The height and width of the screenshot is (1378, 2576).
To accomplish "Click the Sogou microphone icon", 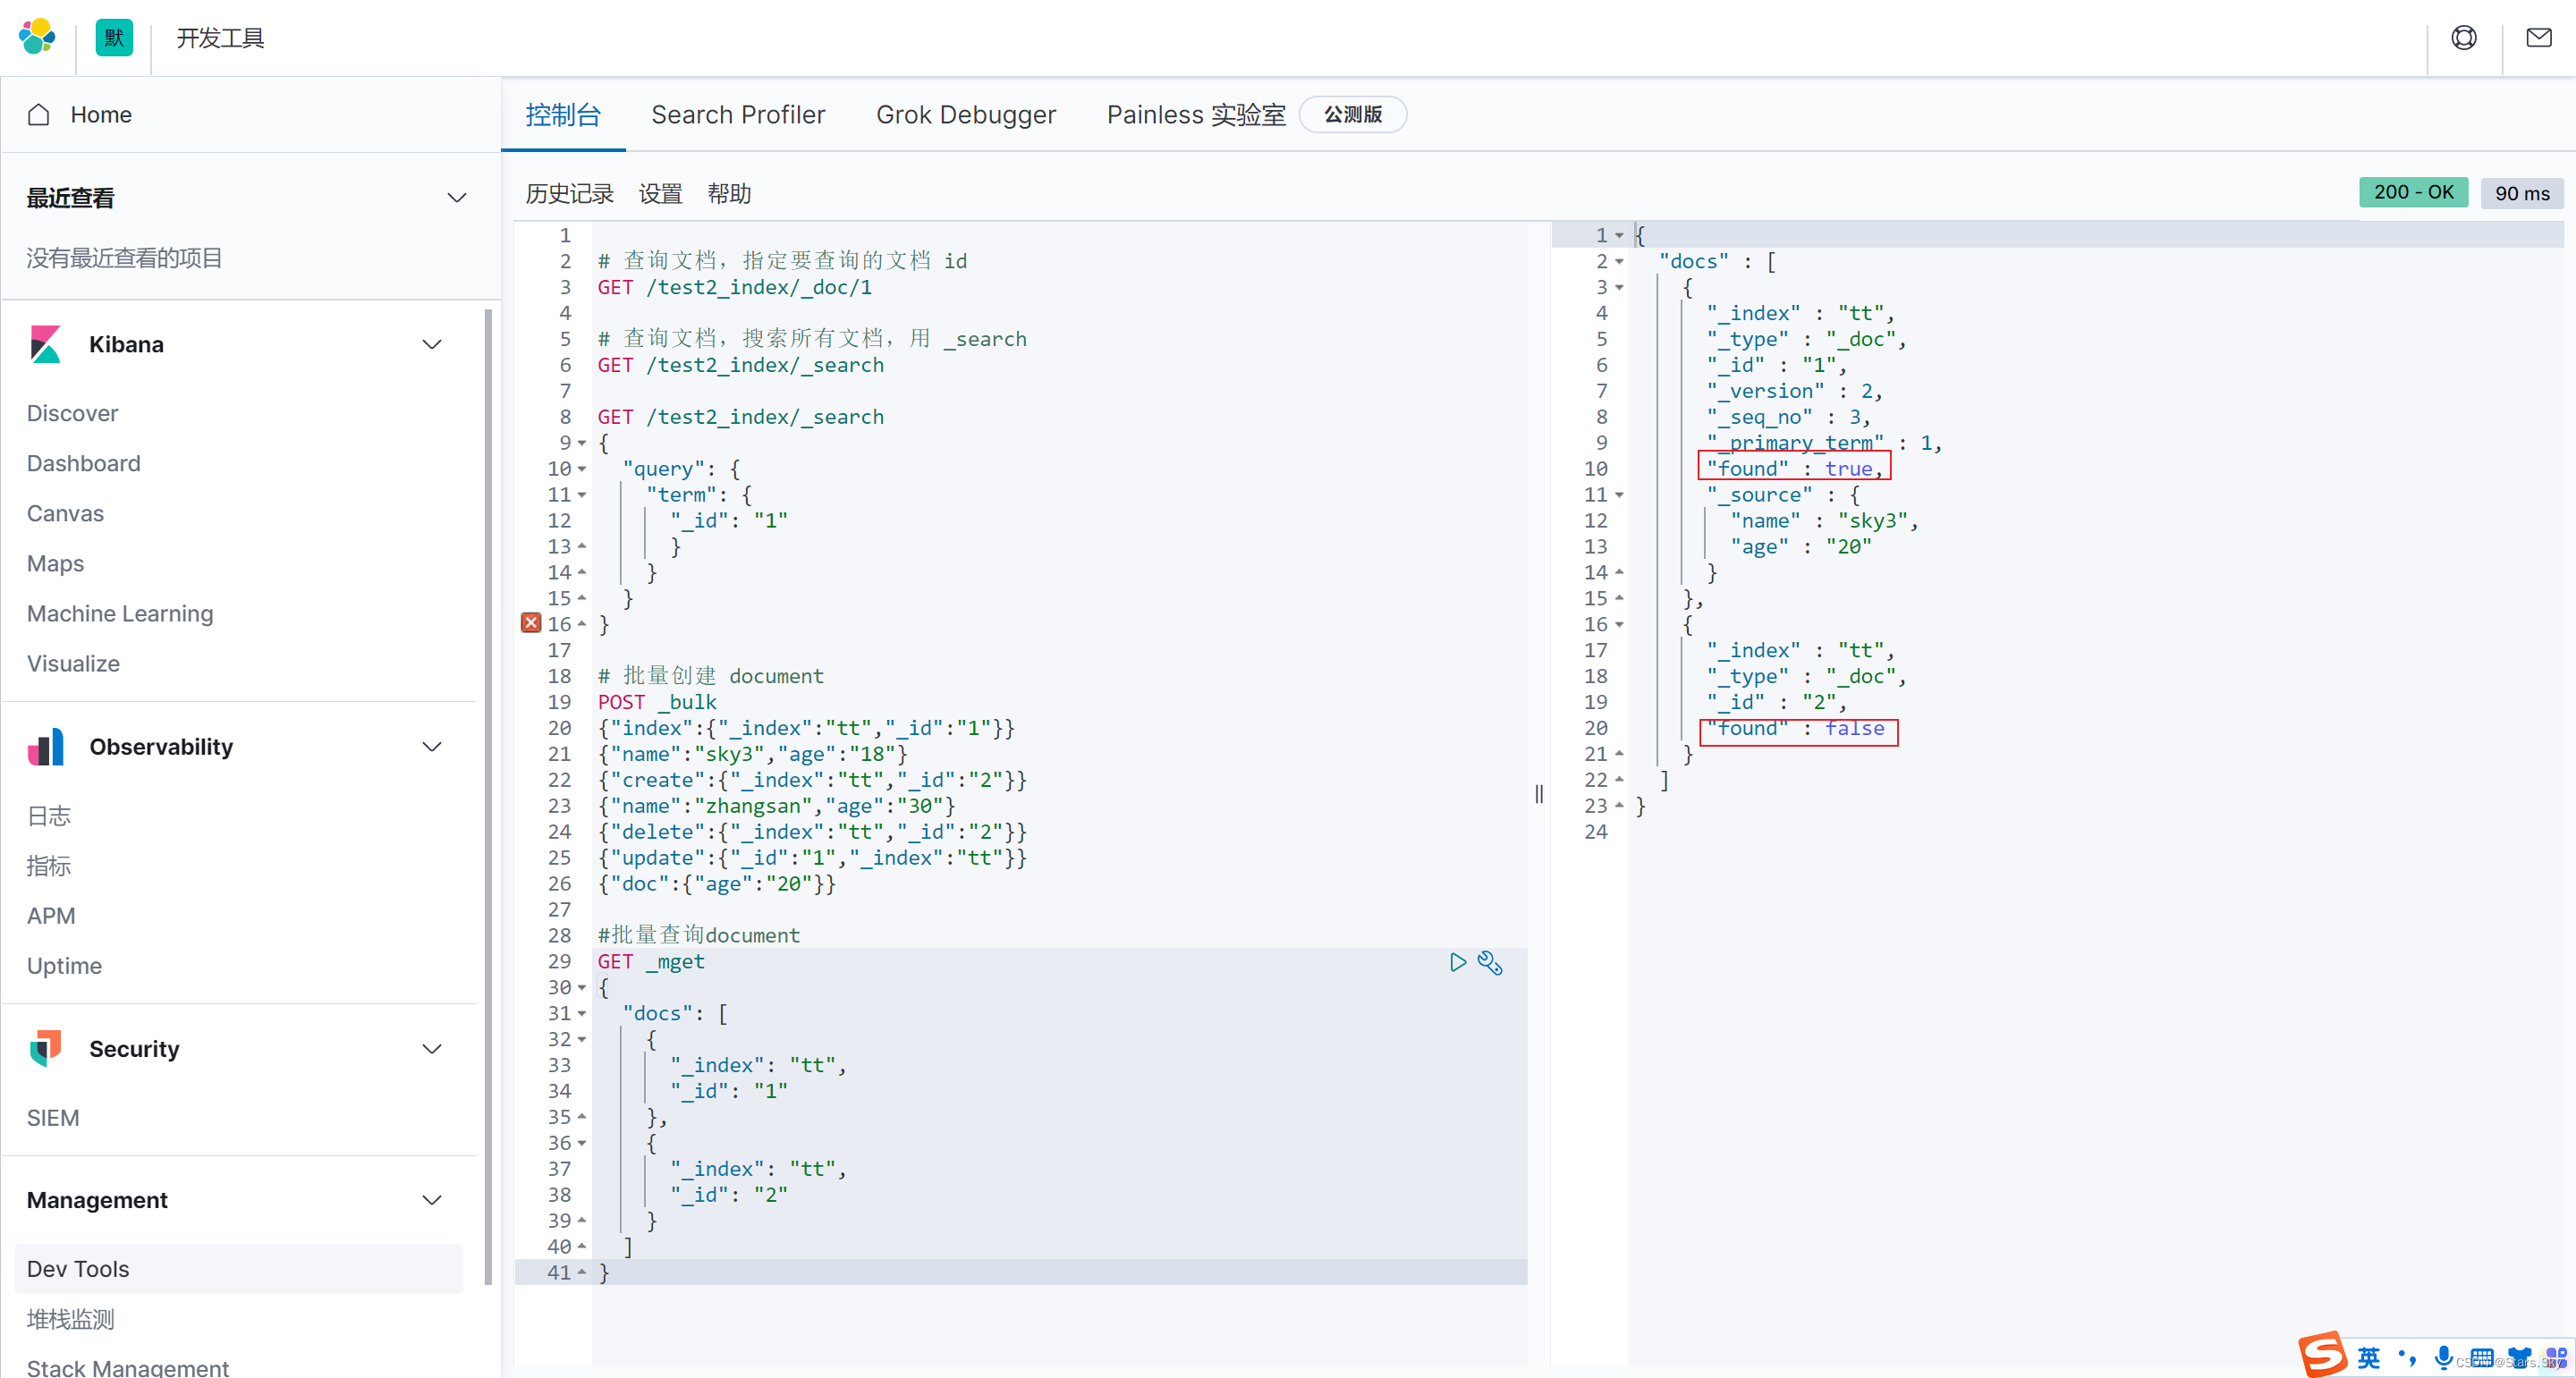I will (x=2443, y=1357).
